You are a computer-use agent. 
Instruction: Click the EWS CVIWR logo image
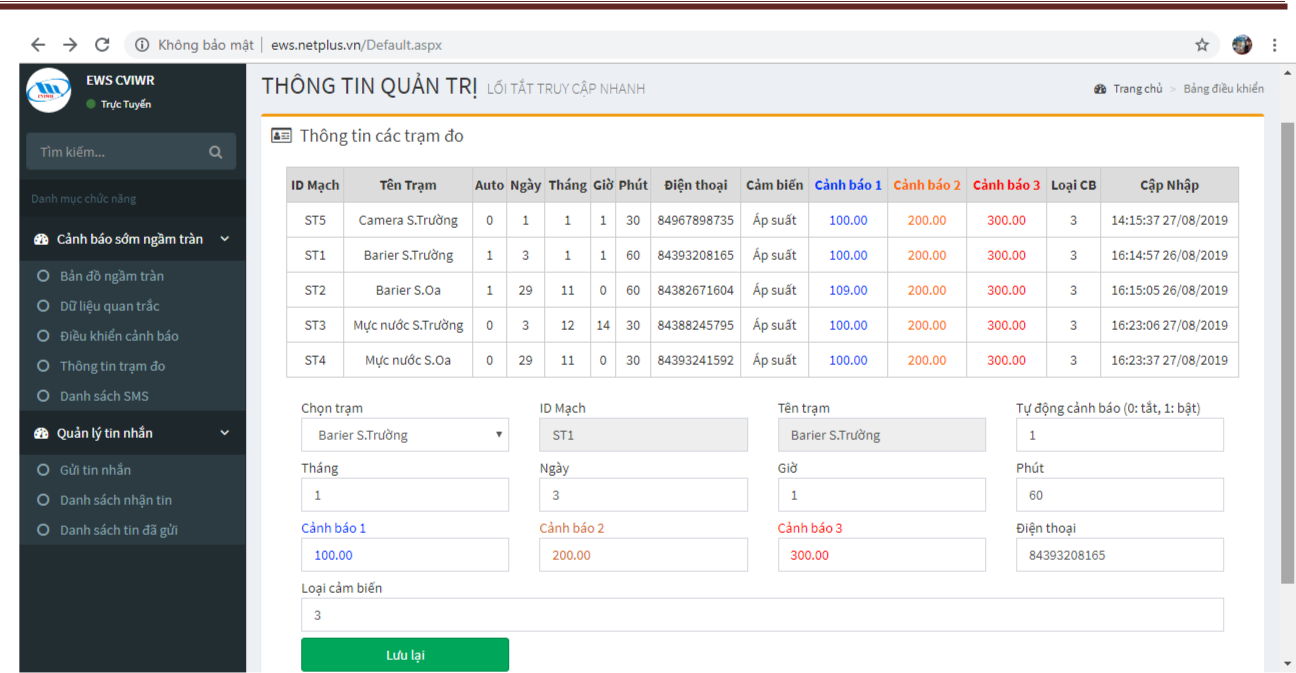click(49, 90)
